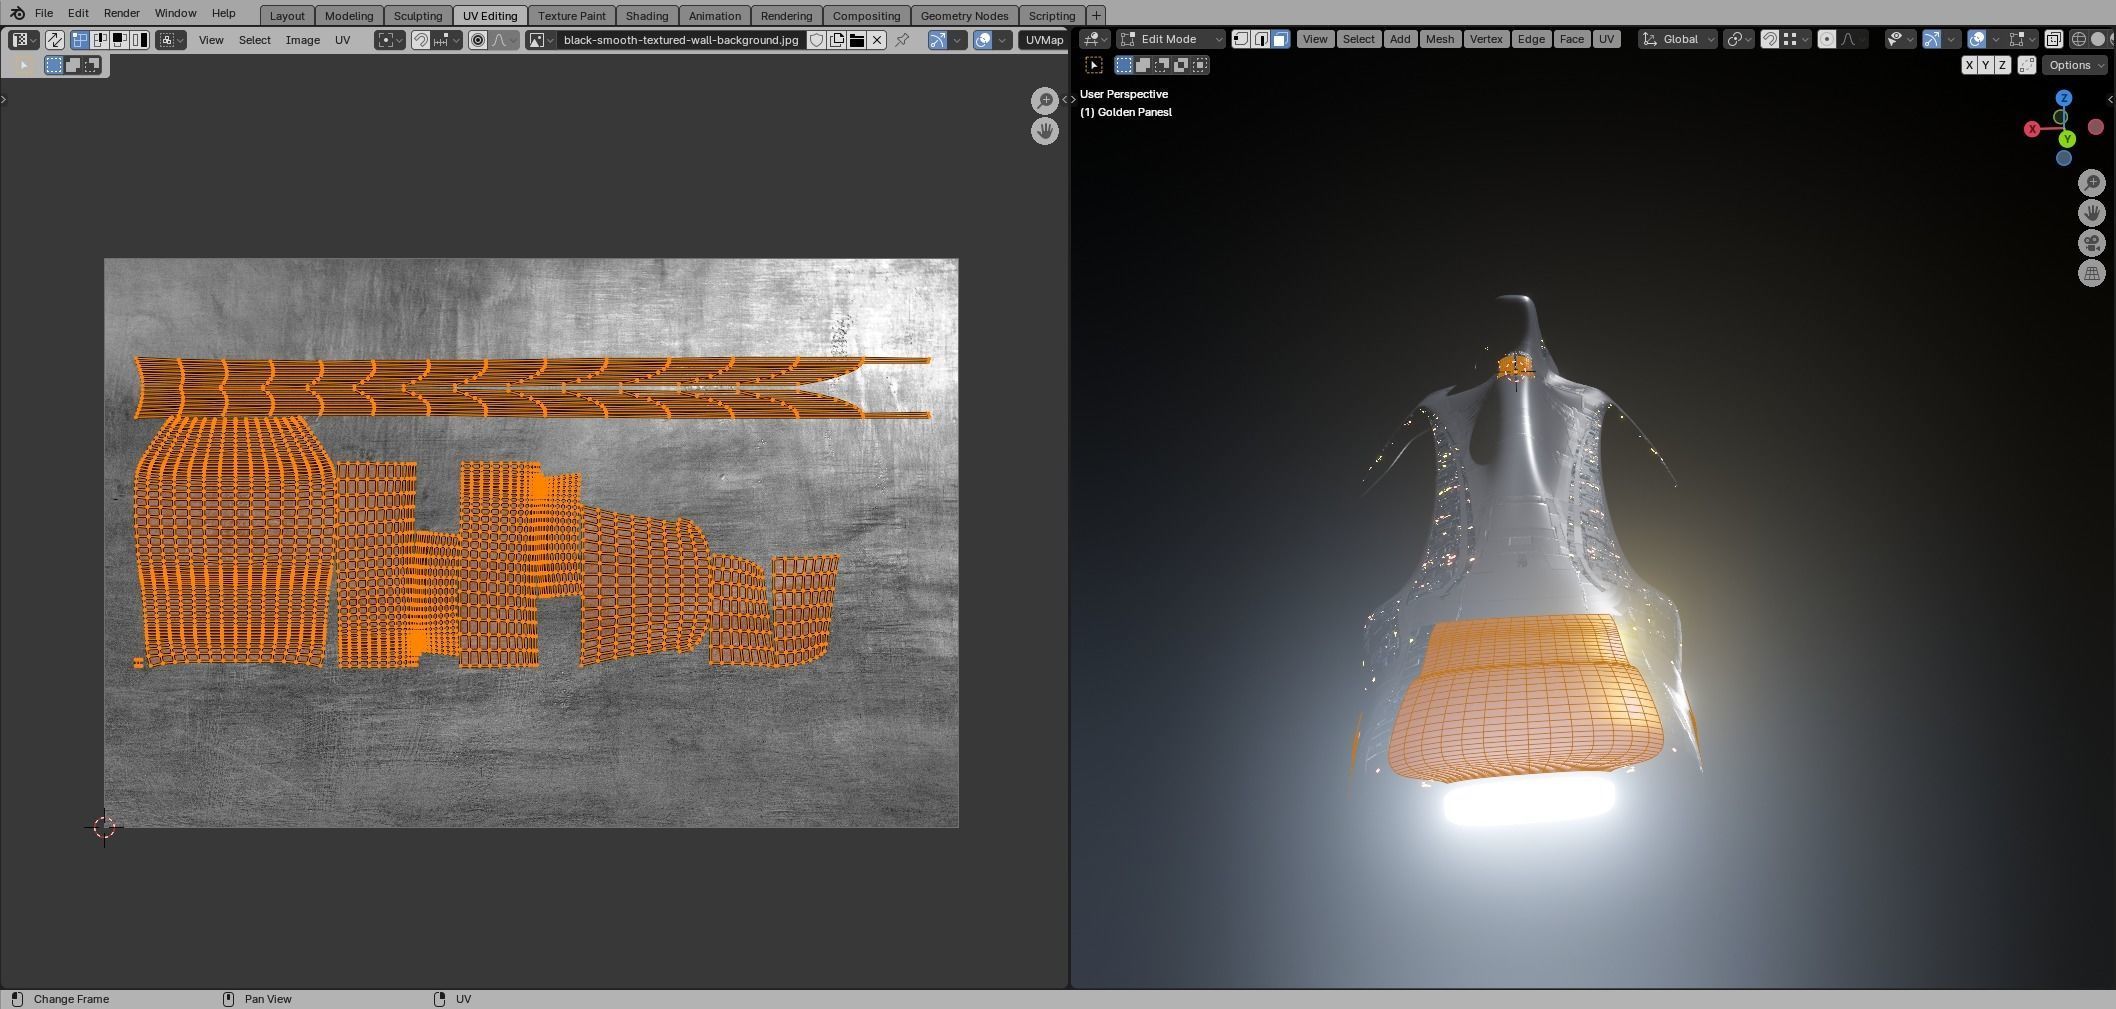Click the 3D viewport pan hand gizmo
The image size is (2116, 1009).
click(2092, 213)
